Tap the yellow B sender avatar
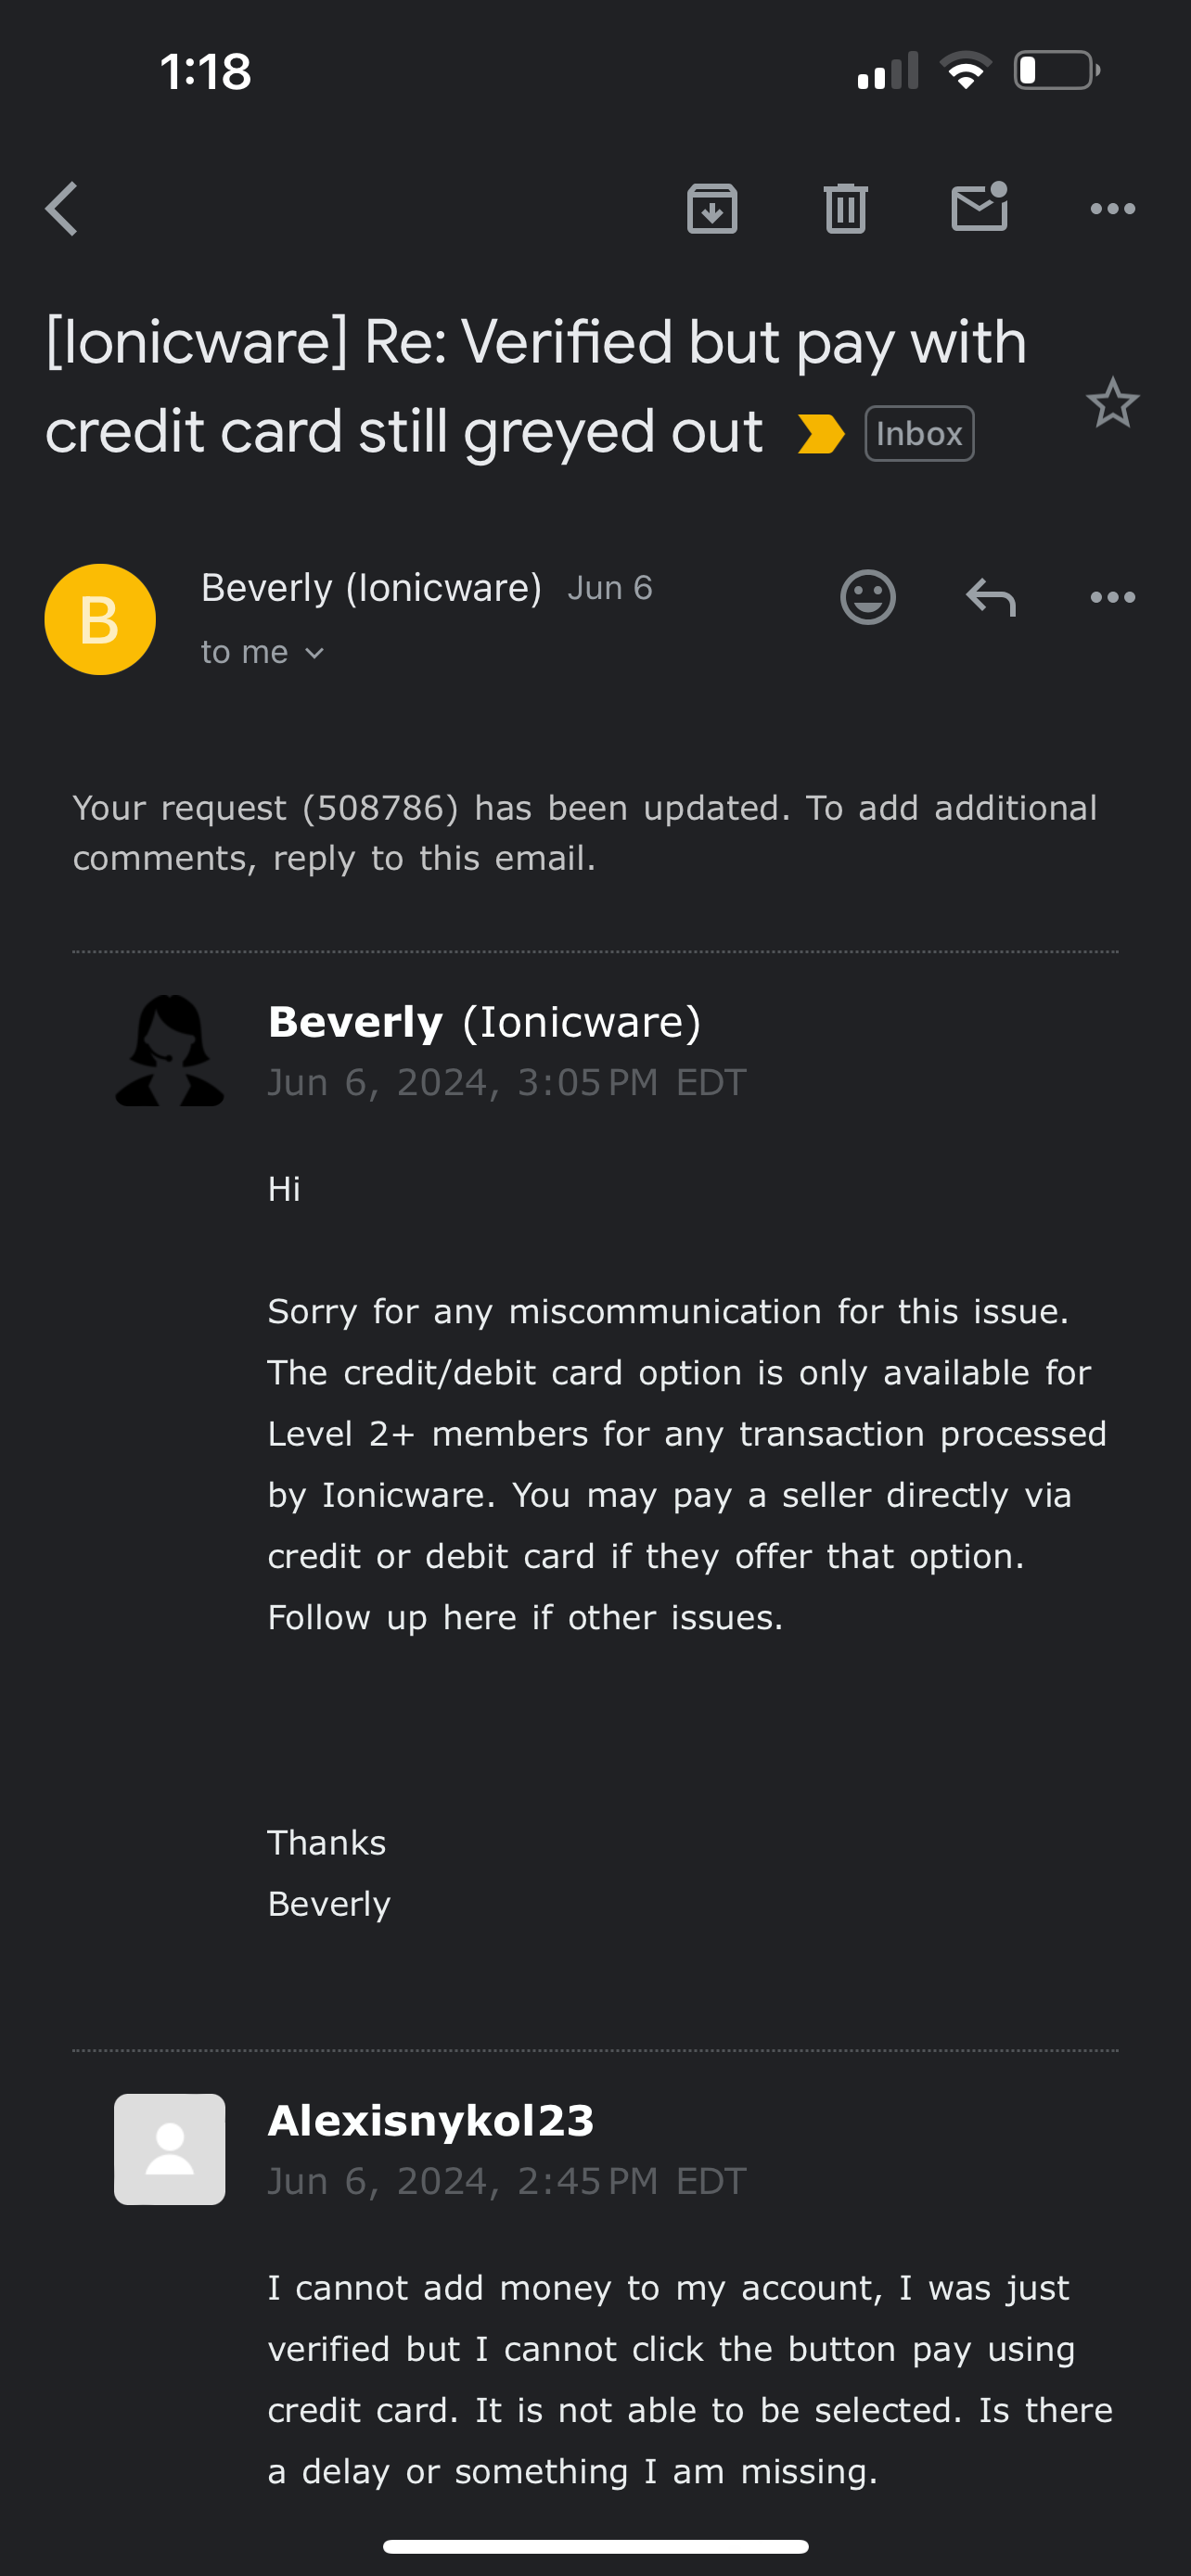Viewport: 1191px width, 2576px height. [x=100, y=620]
